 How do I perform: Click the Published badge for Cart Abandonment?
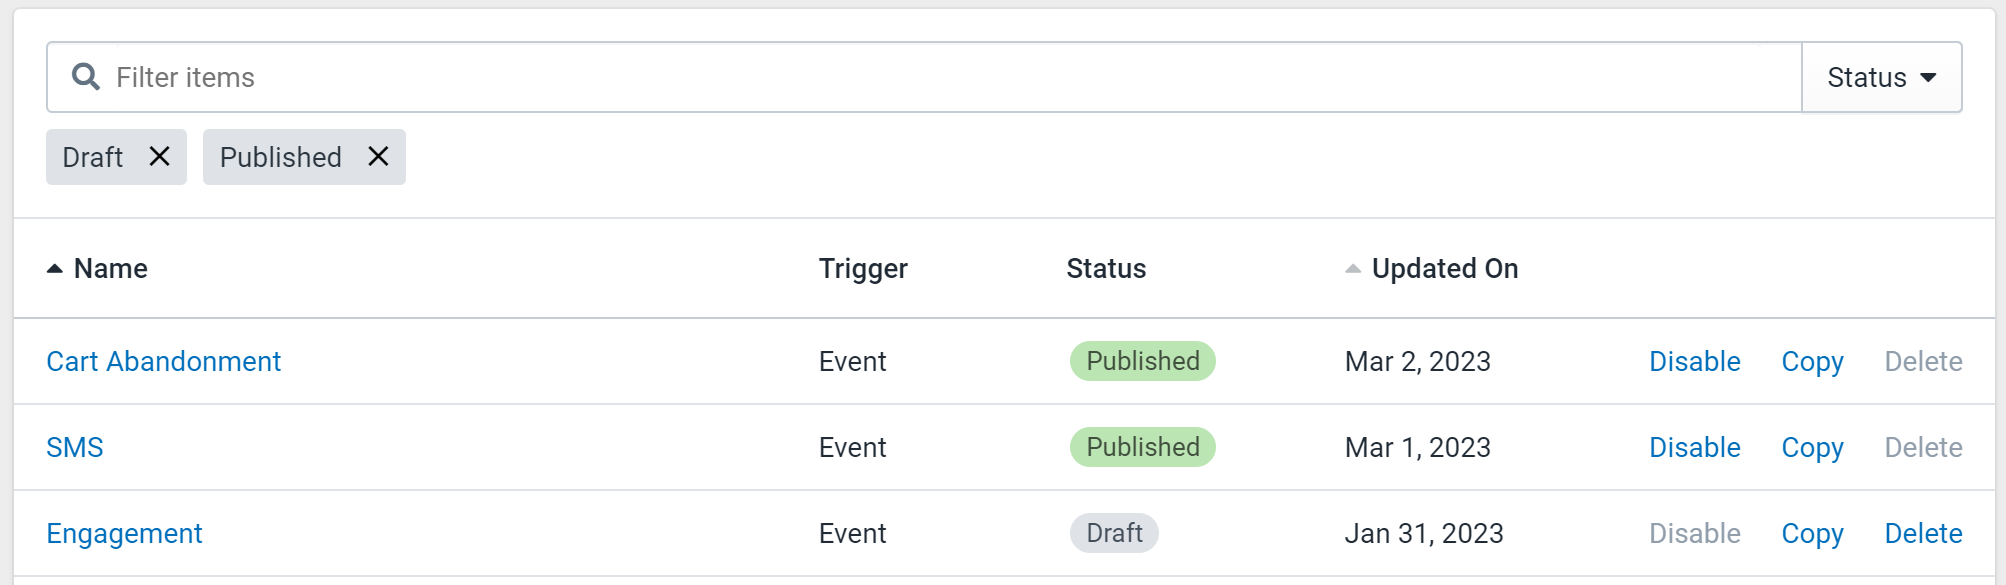click(x=1143, y=361)
